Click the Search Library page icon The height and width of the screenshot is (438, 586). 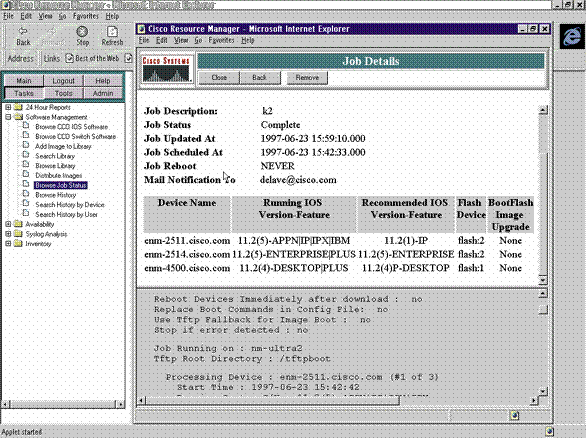pyautogui.click(x=26, y=155)
